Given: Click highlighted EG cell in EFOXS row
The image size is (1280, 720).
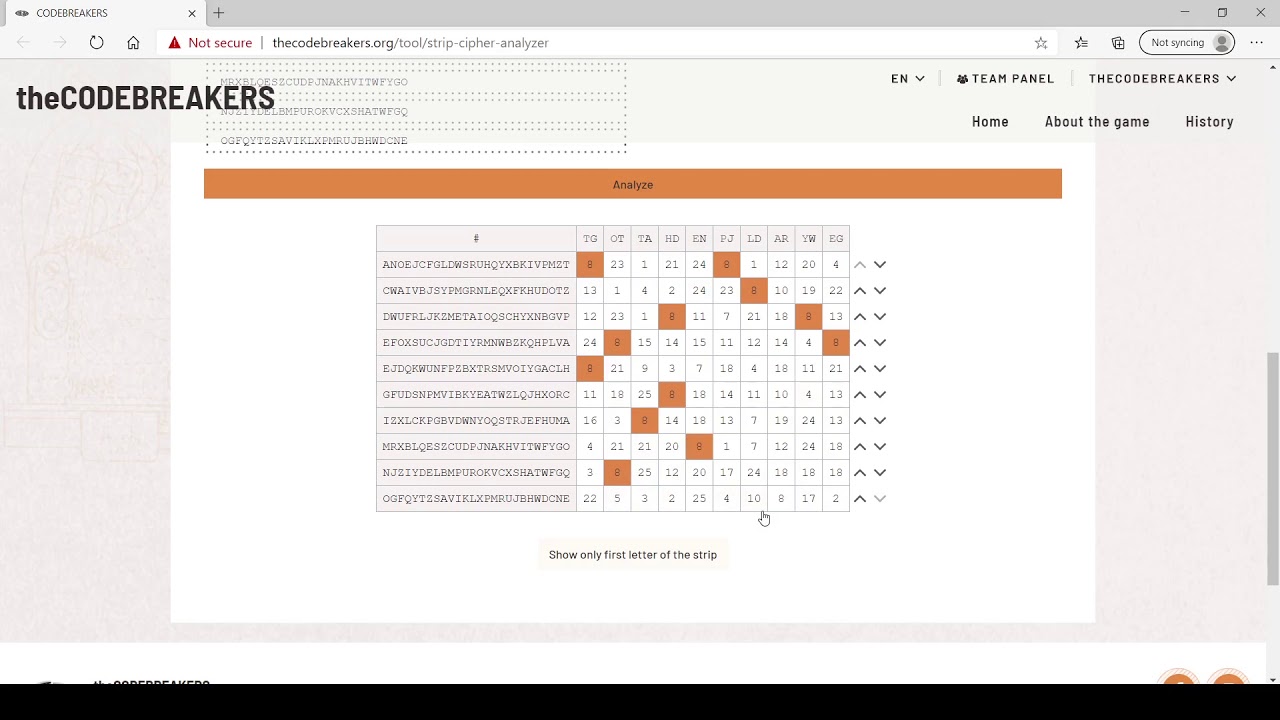Looking at the screenshot, I should coord(836,343).
